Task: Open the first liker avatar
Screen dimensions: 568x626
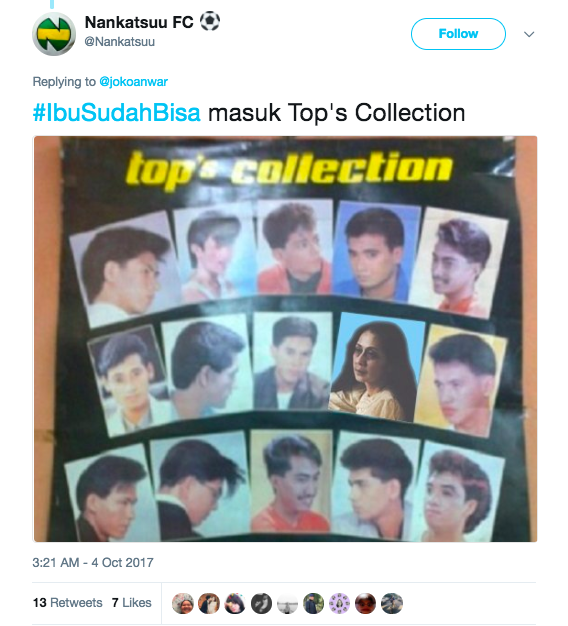Action: click(183, 603)
